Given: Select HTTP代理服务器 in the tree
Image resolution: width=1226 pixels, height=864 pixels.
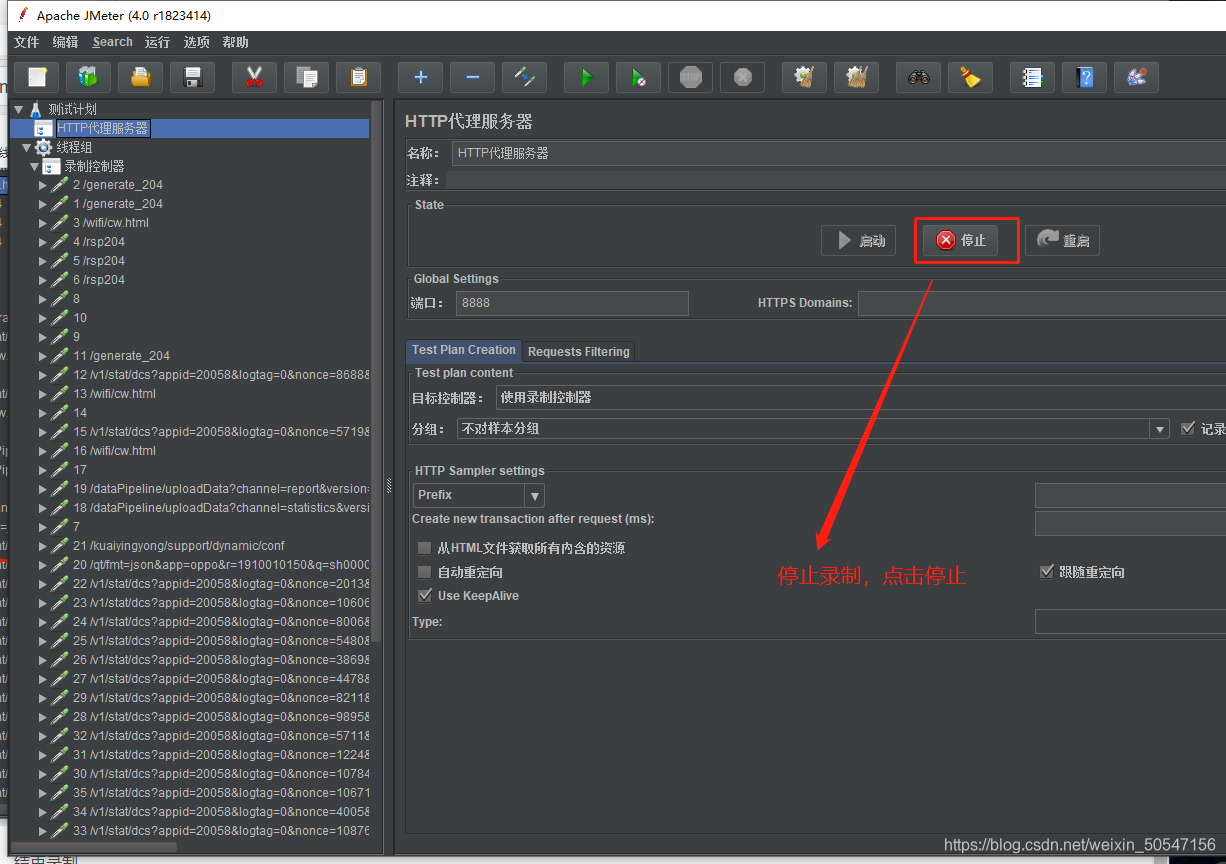Looking at the screenshot, I should (x=103, y=128).
